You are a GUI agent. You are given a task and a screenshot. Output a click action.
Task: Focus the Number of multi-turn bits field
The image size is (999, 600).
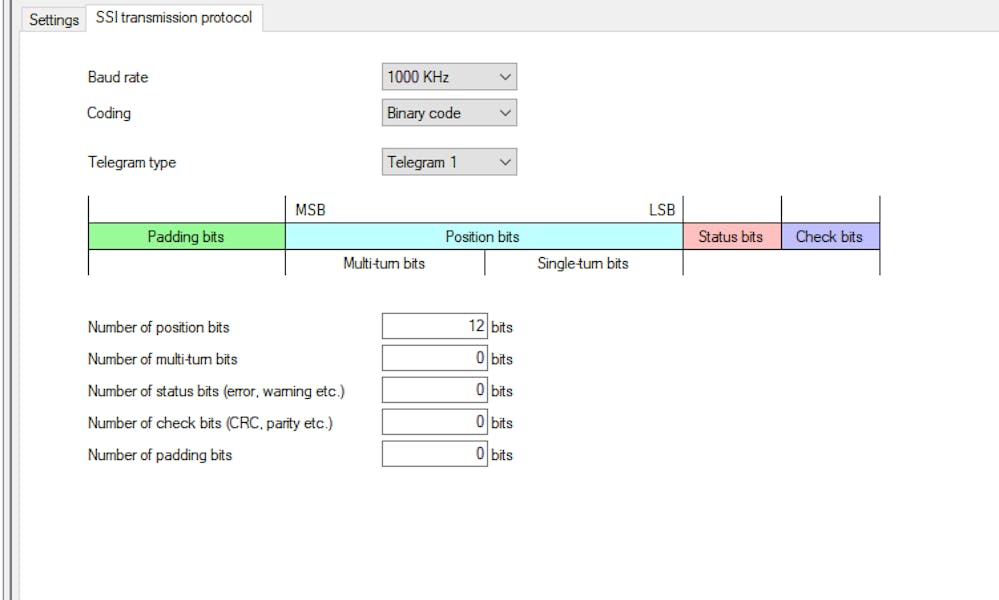click(x=434, y=359)
